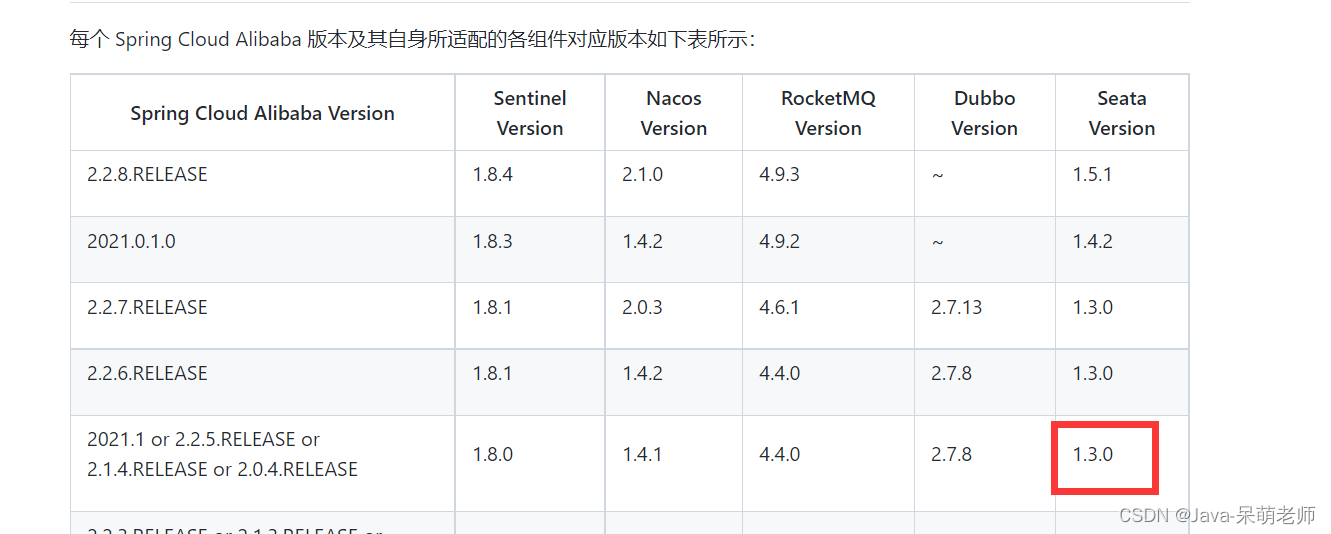Select the Sentinel Version header cell
This screenshot has width=1331, height=534.
click(530, 113)
